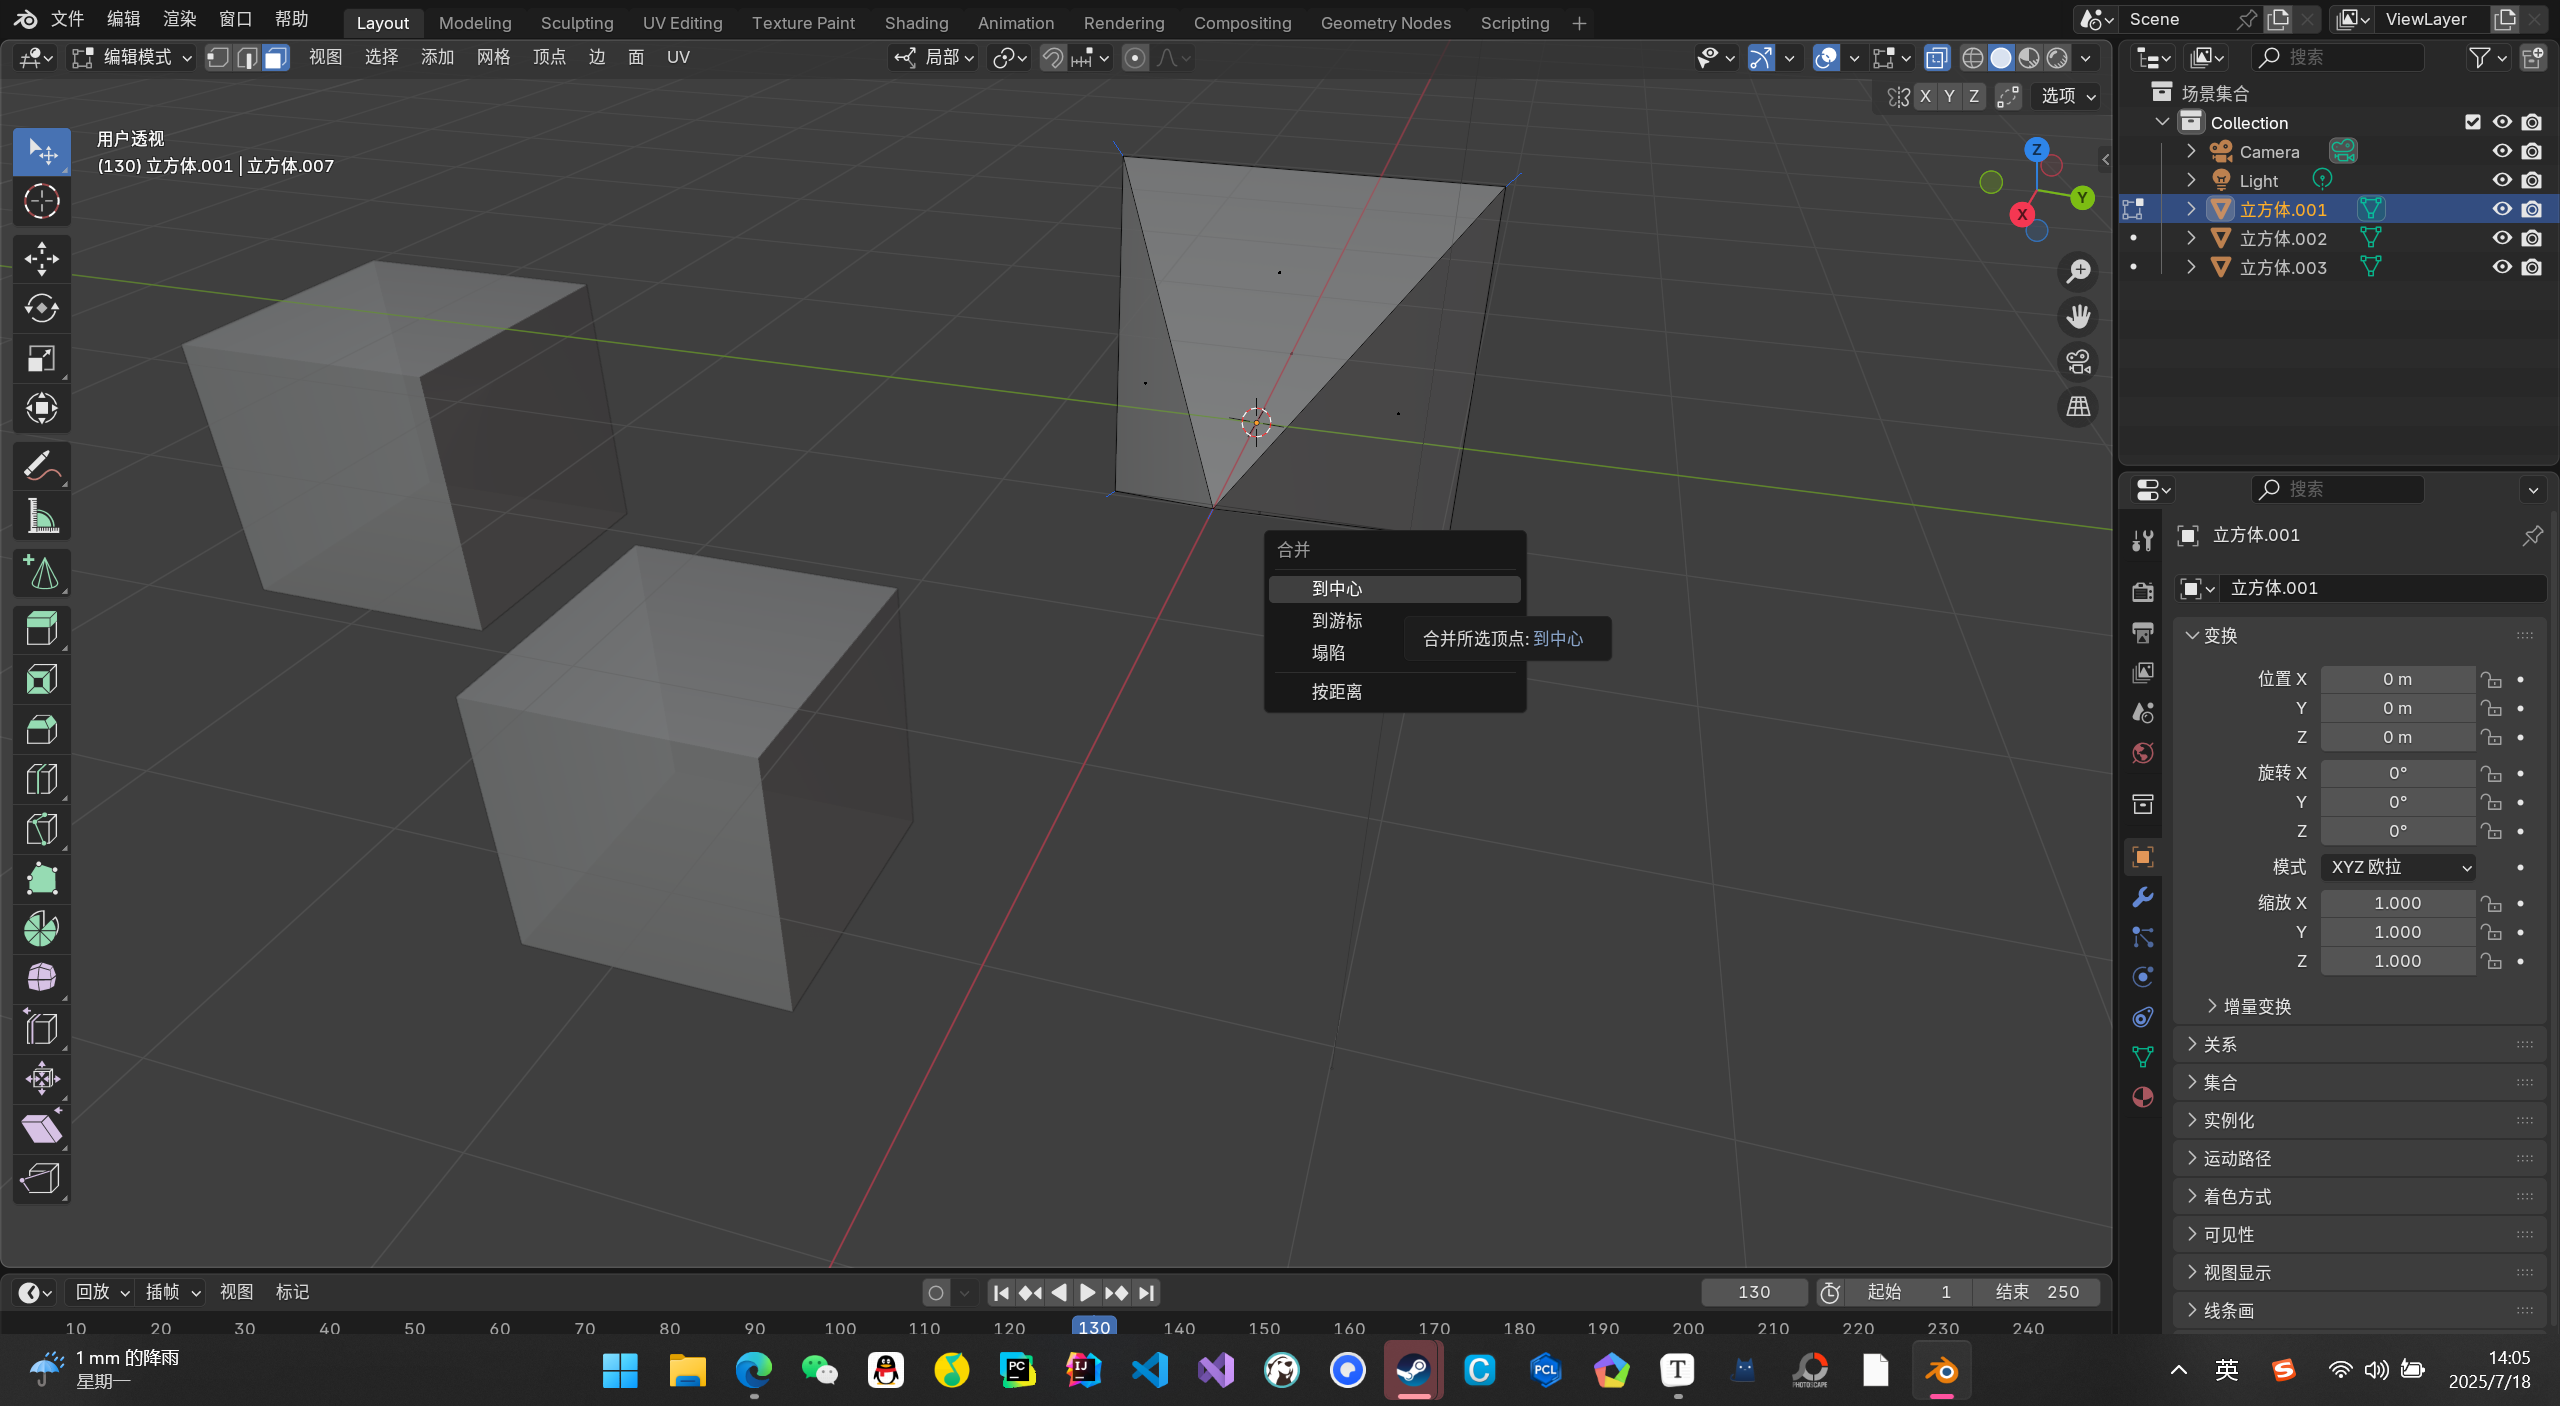The image size is (2560, 1406).
Task: Choose 到游标 in the merge menu
Action: tap(1336, 621)
